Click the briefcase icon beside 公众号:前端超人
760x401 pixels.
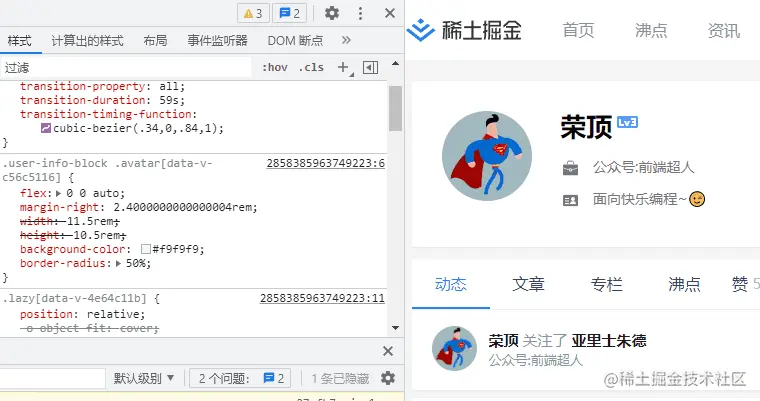(x=570, y=168)
